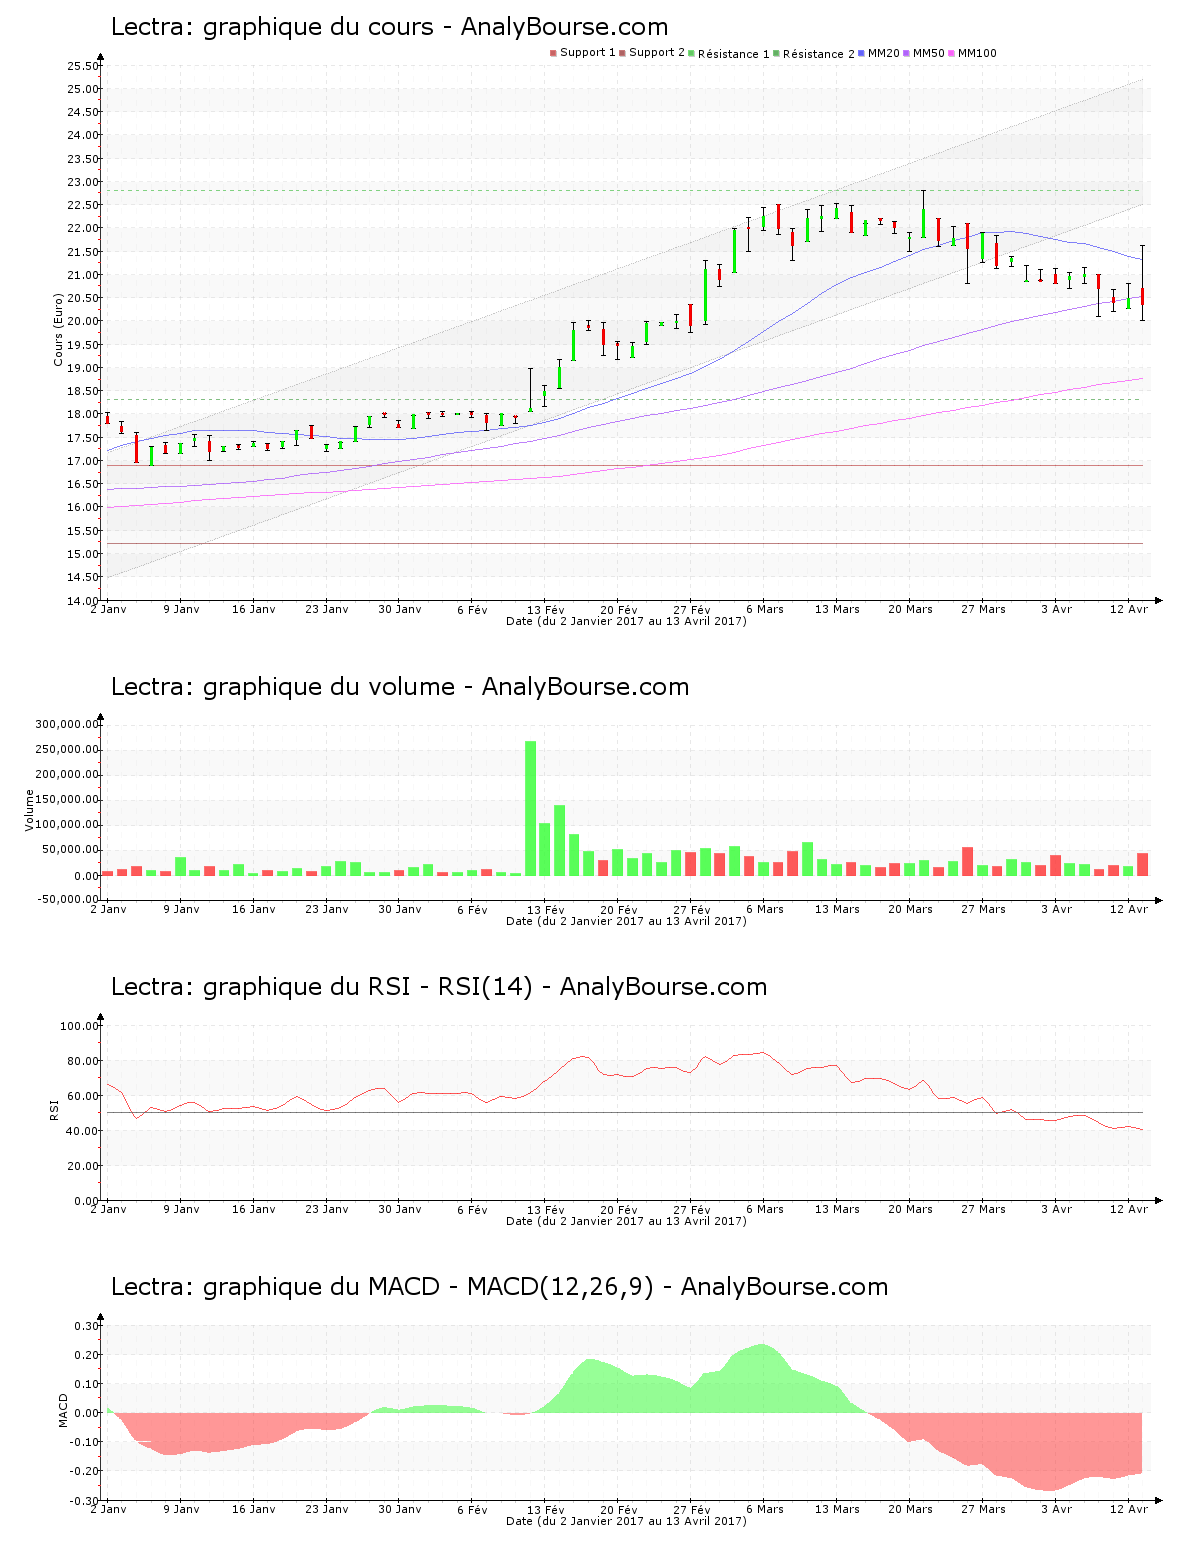
Task: Click the Support 1 legend color marker
Action: [x=553, y=53]
